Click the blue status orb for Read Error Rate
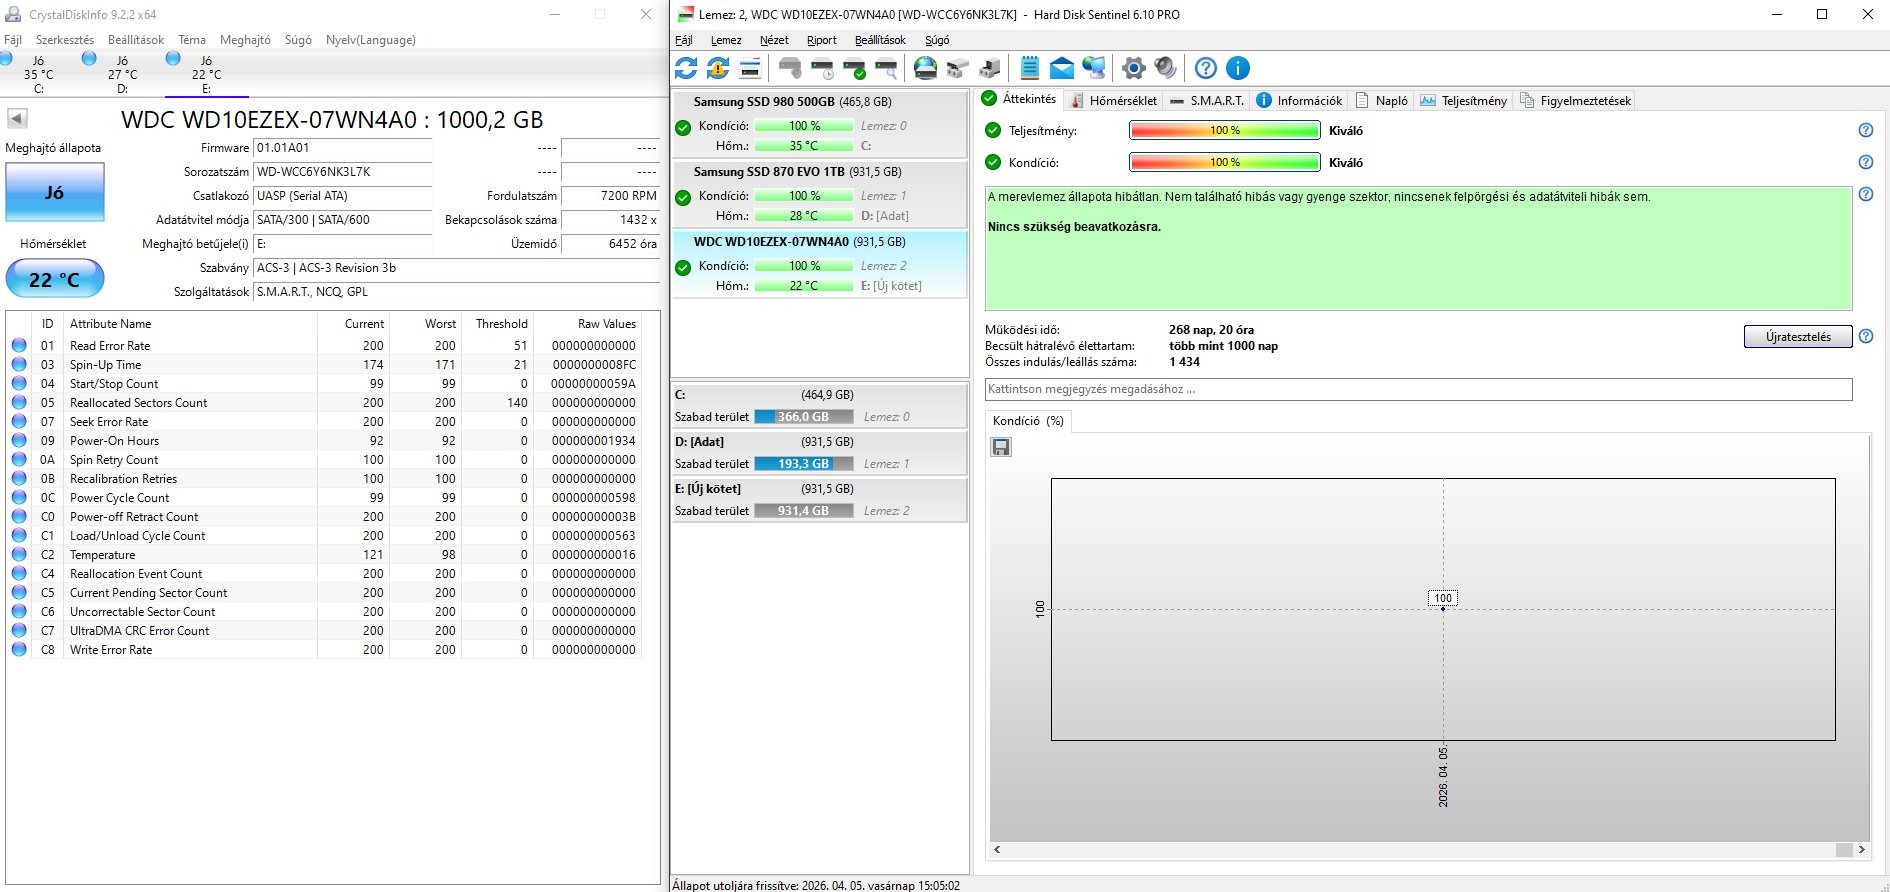 (19, 345)
